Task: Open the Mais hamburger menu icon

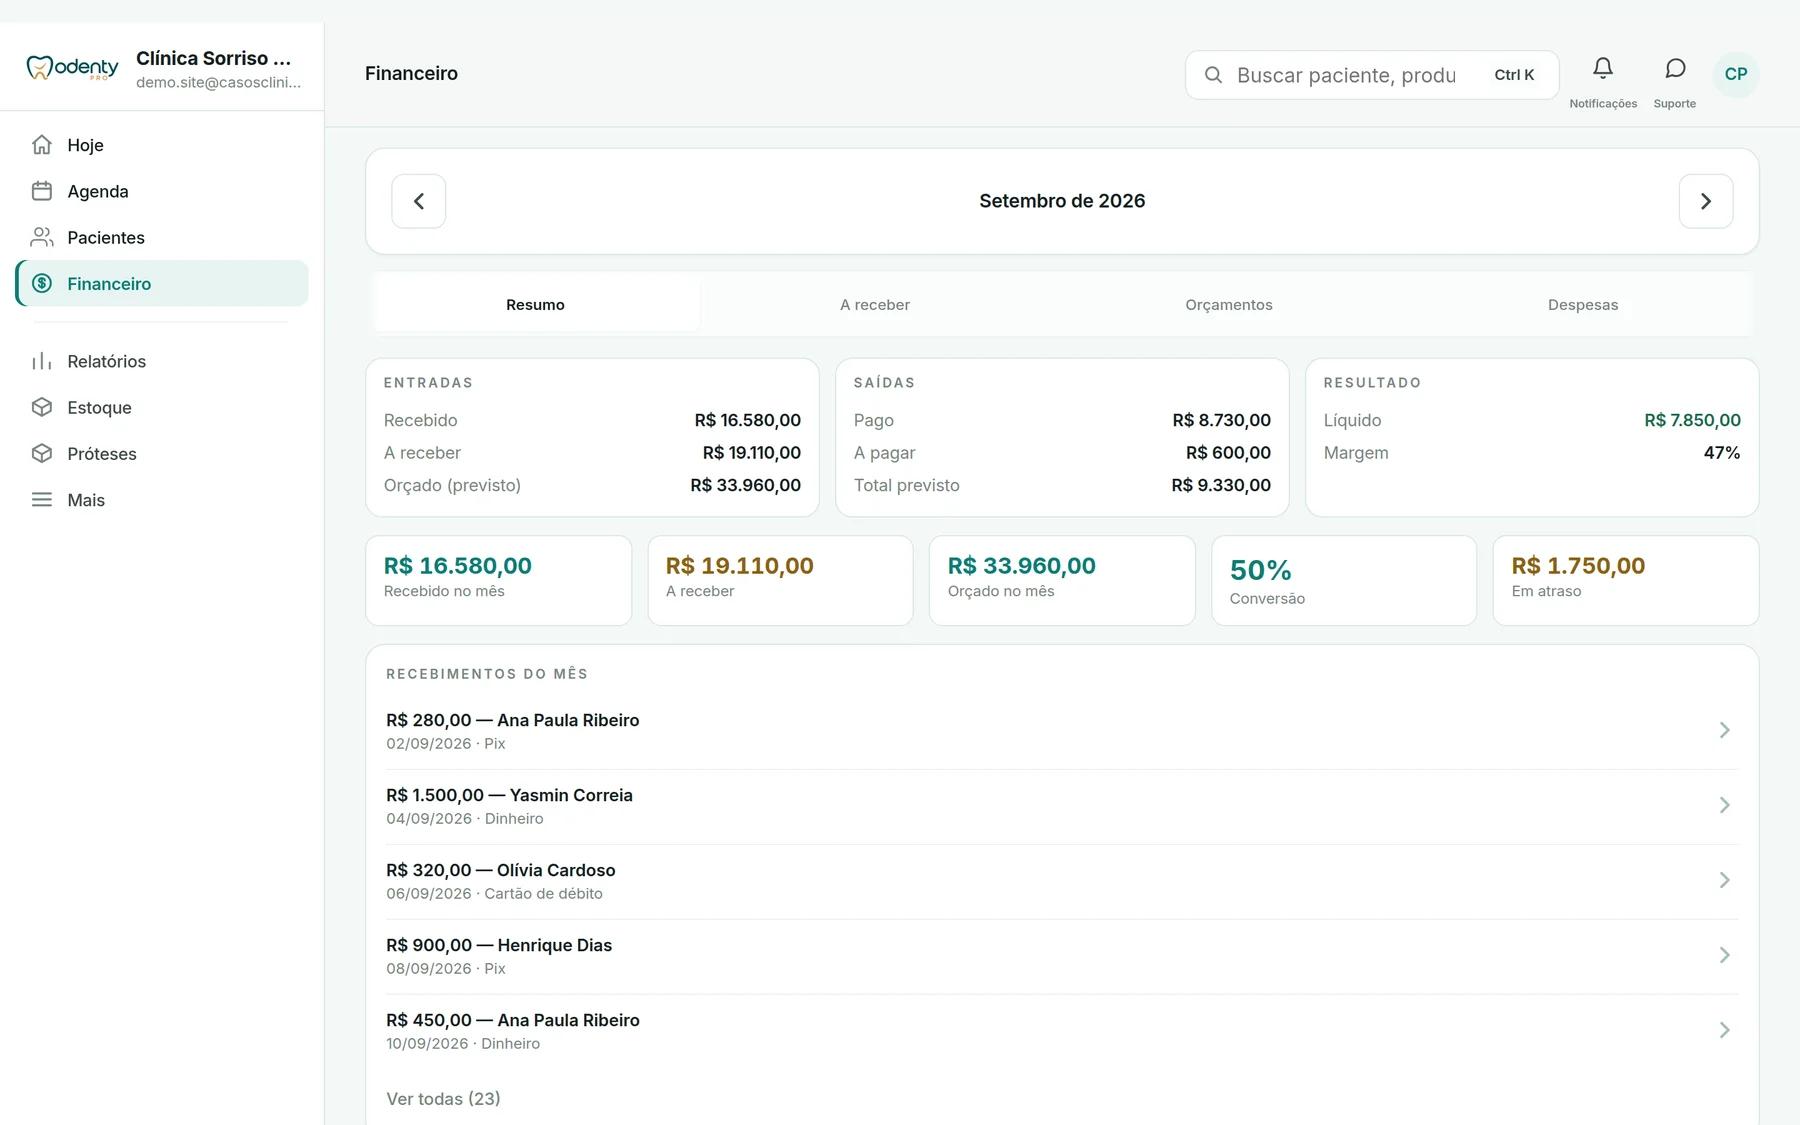Action: 42,499
